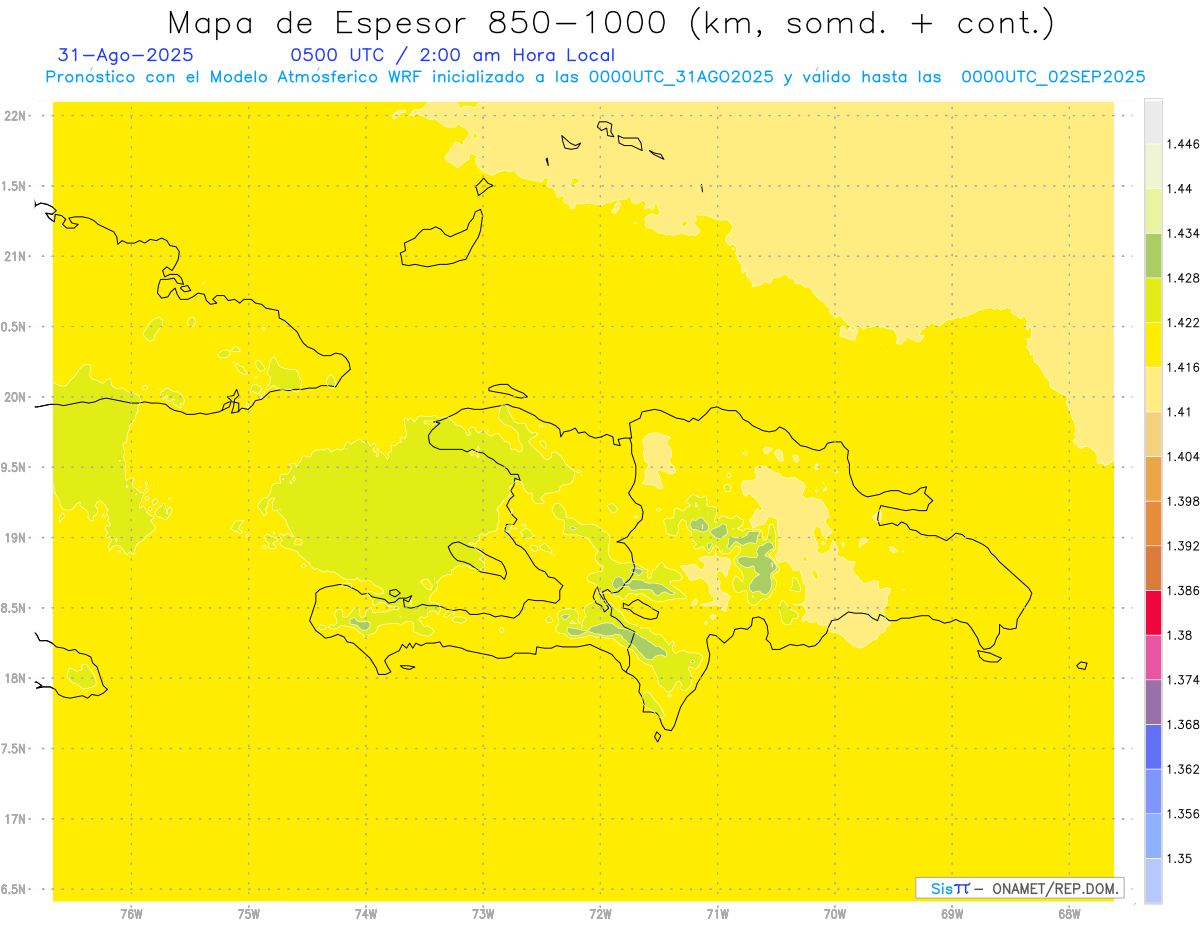1200x927 pixels.
Task: Click the 22N latitude axis label
Action: (15, 116)
